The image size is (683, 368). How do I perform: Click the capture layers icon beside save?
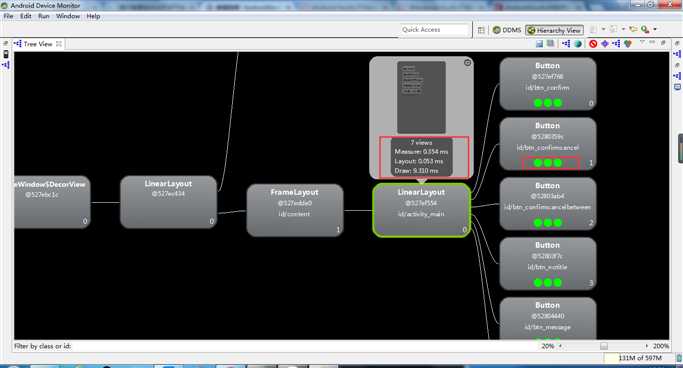pos(551,44)
